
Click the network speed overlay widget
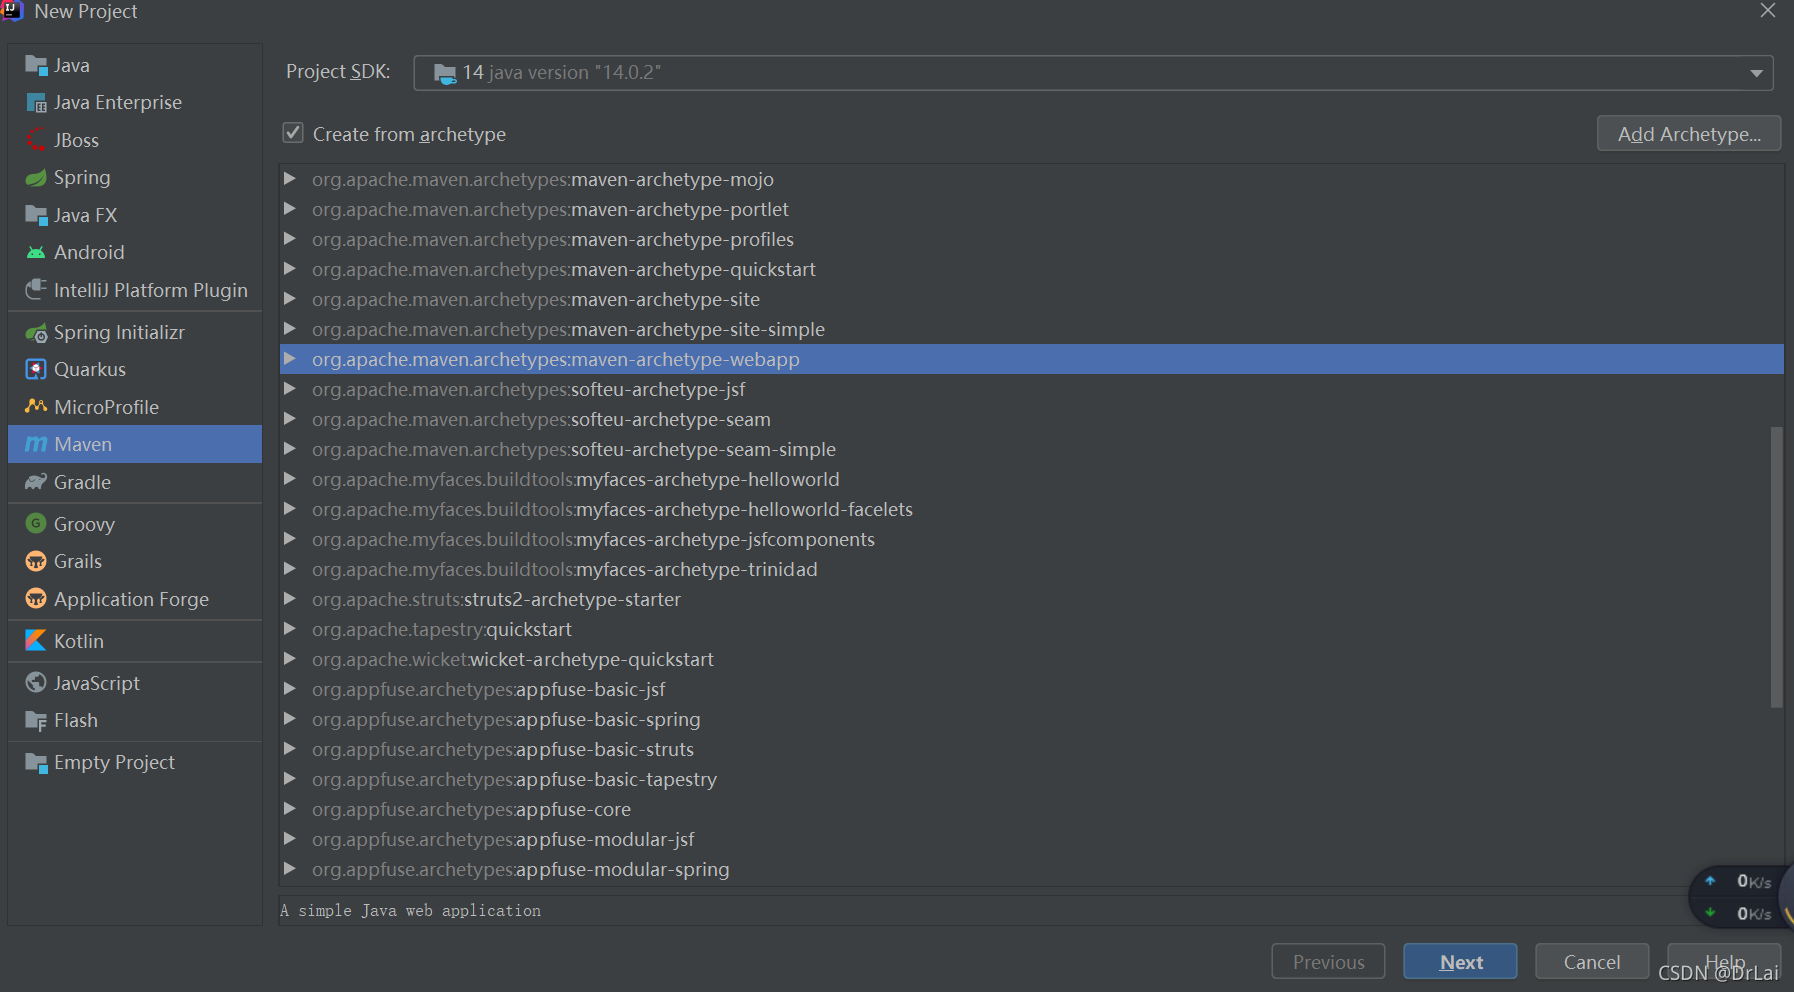click(x=1741, y=897)
